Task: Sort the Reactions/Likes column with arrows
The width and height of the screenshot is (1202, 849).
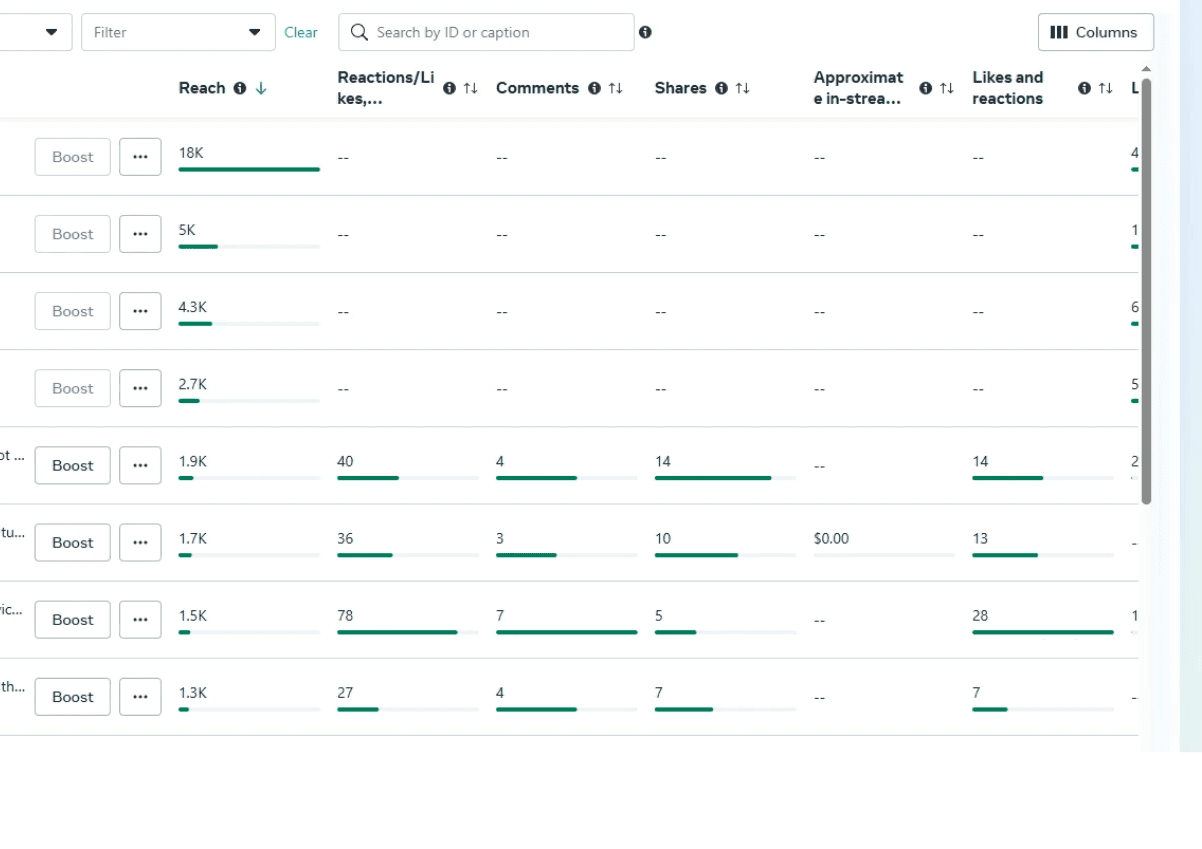Action: (470, 88)
